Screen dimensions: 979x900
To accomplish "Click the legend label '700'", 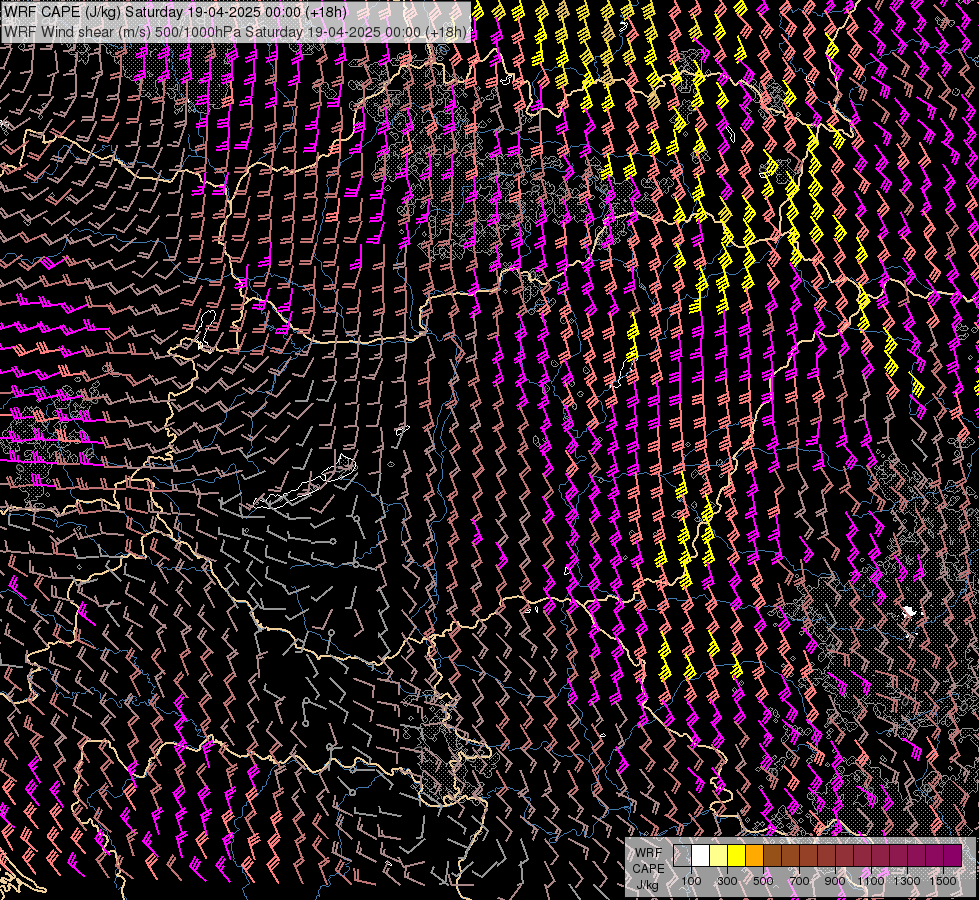I will click(x=799, y=881).
